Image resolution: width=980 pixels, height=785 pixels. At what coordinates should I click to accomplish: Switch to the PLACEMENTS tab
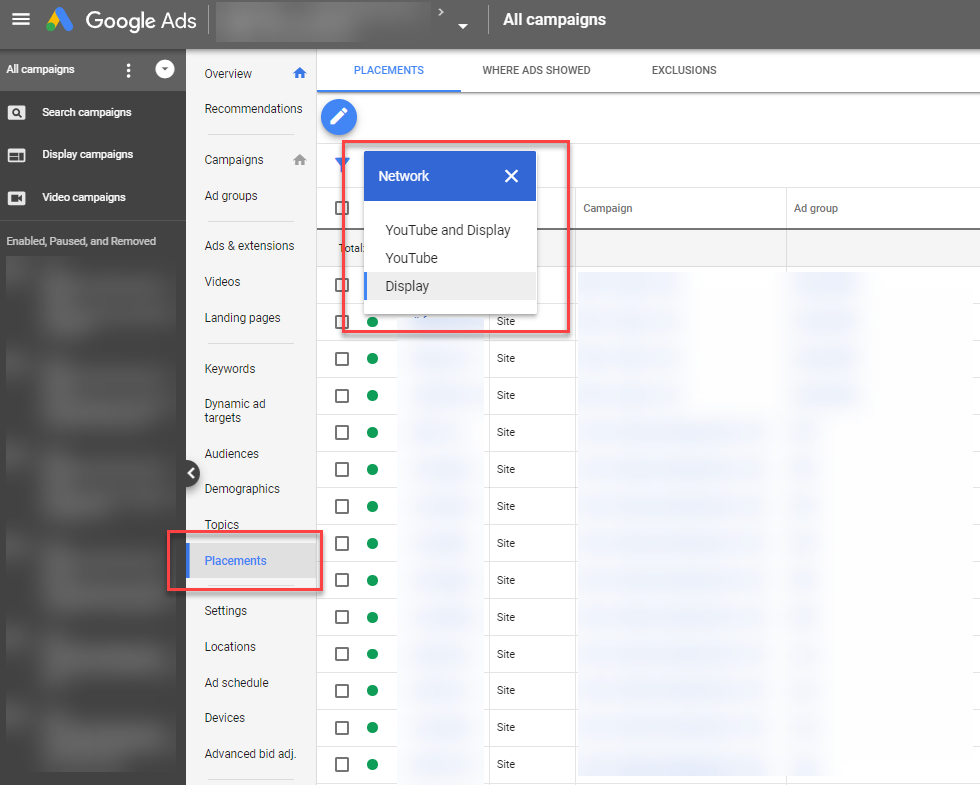pos(389,71)
